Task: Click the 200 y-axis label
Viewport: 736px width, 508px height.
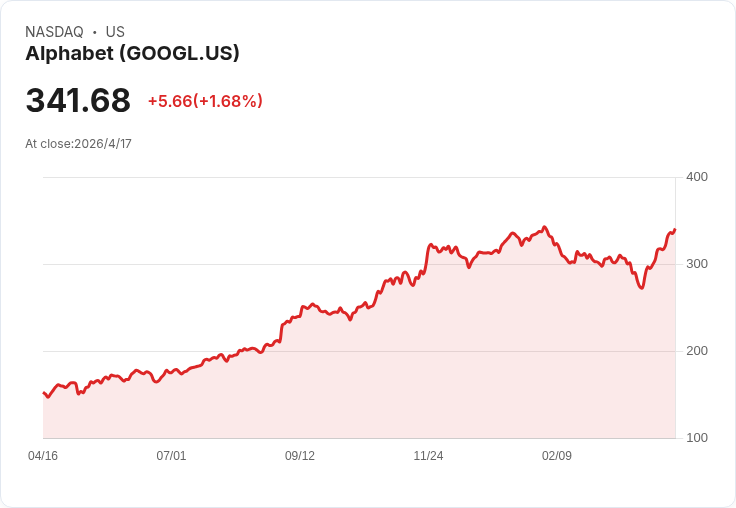Action: click(x=696, y=351)
